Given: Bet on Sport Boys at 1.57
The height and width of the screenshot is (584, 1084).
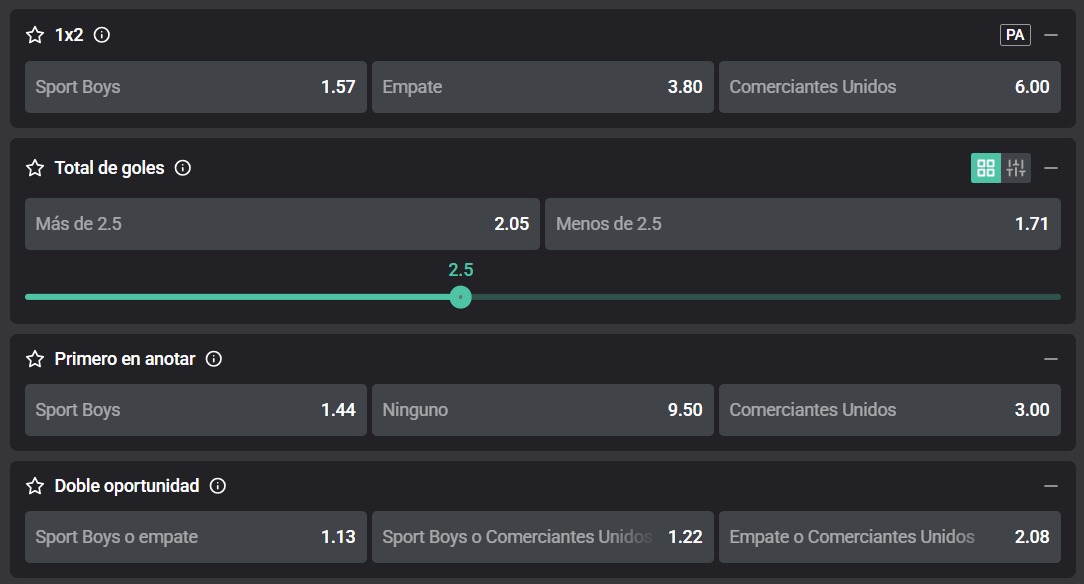Looking at the screenshot, I should (196, 87).
